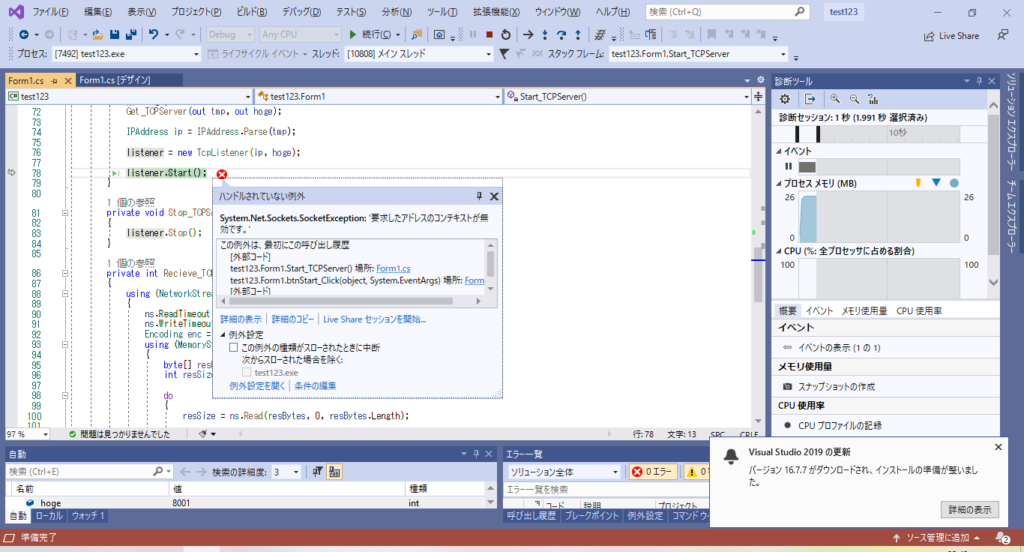Click the Copy Details (詳細のコピー) link

pos(293,319)
